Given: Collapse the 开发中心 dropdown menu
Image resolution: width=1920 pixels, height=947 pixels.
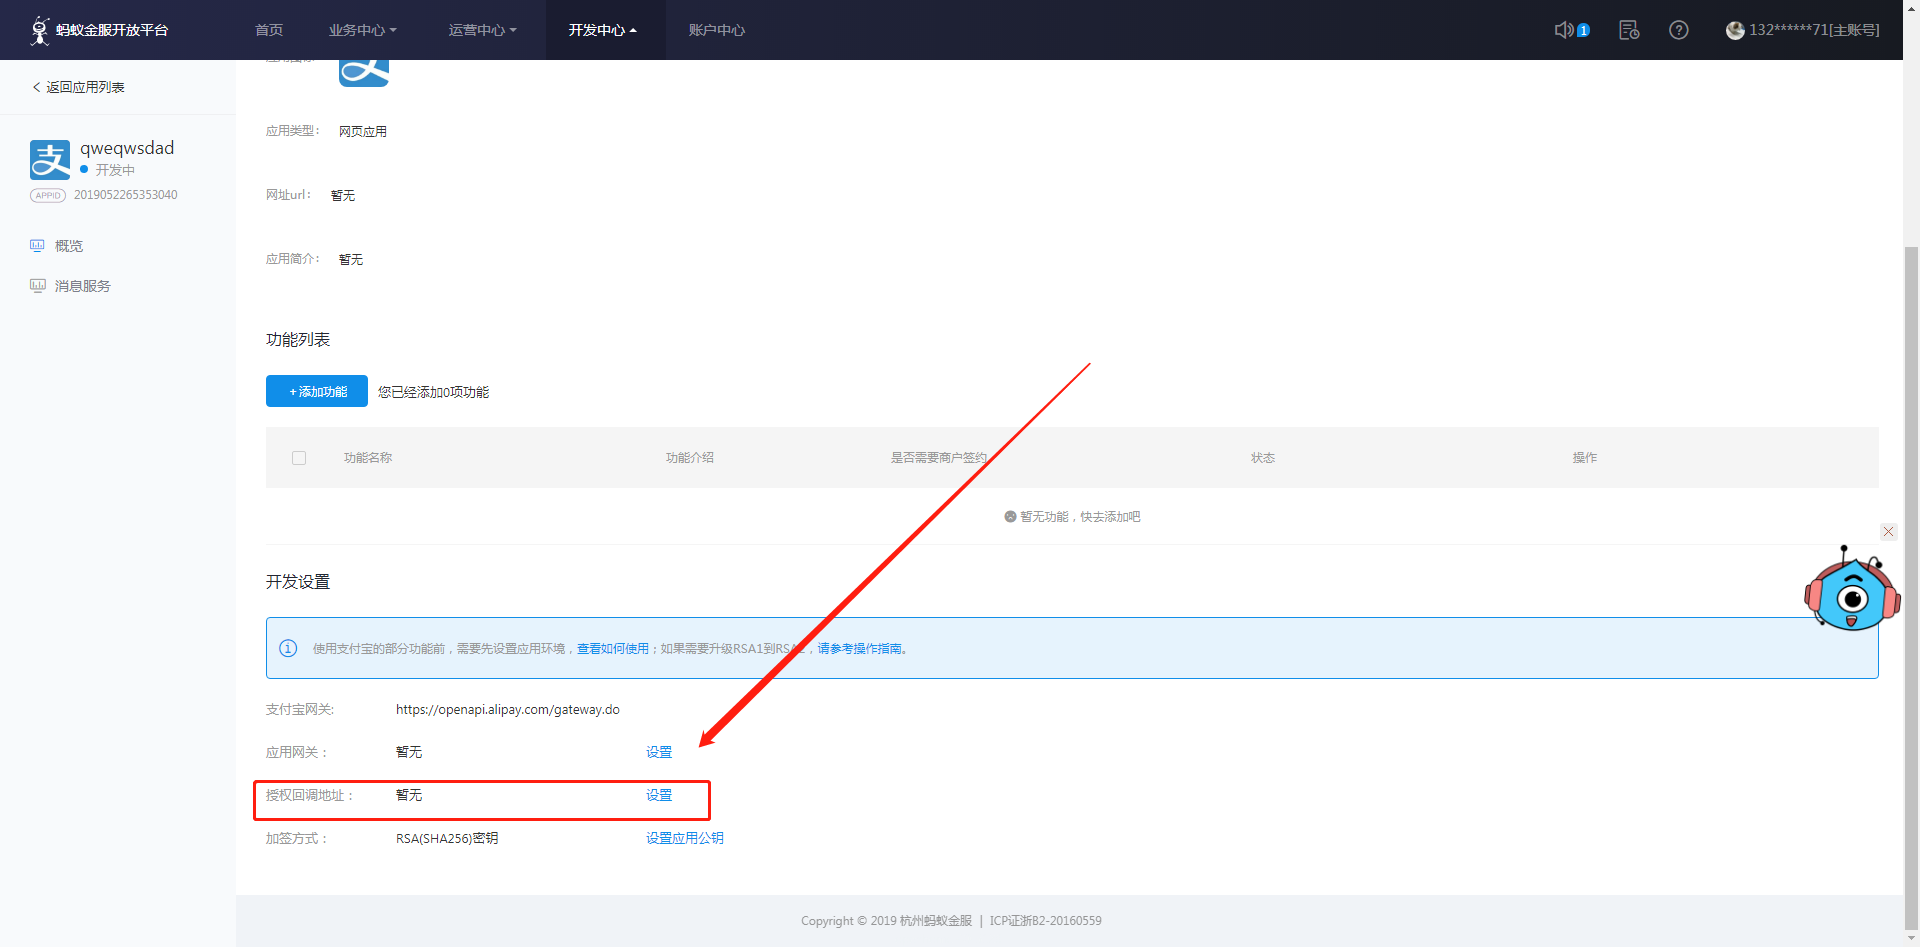Looking at the screenshot, I should 603,30.
